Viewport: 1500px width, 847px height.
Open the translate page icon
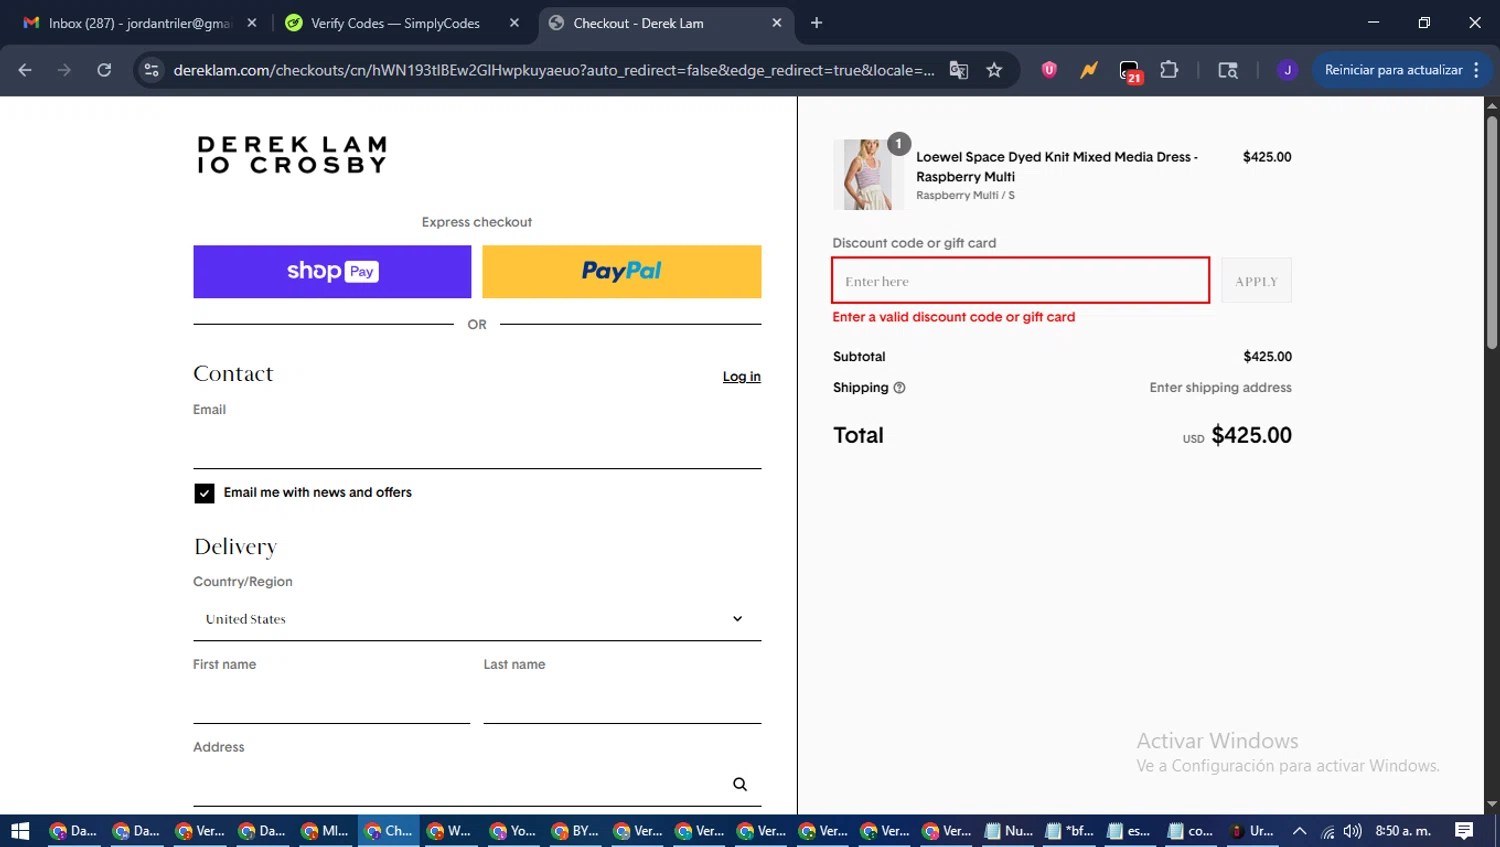click(958, 70)
